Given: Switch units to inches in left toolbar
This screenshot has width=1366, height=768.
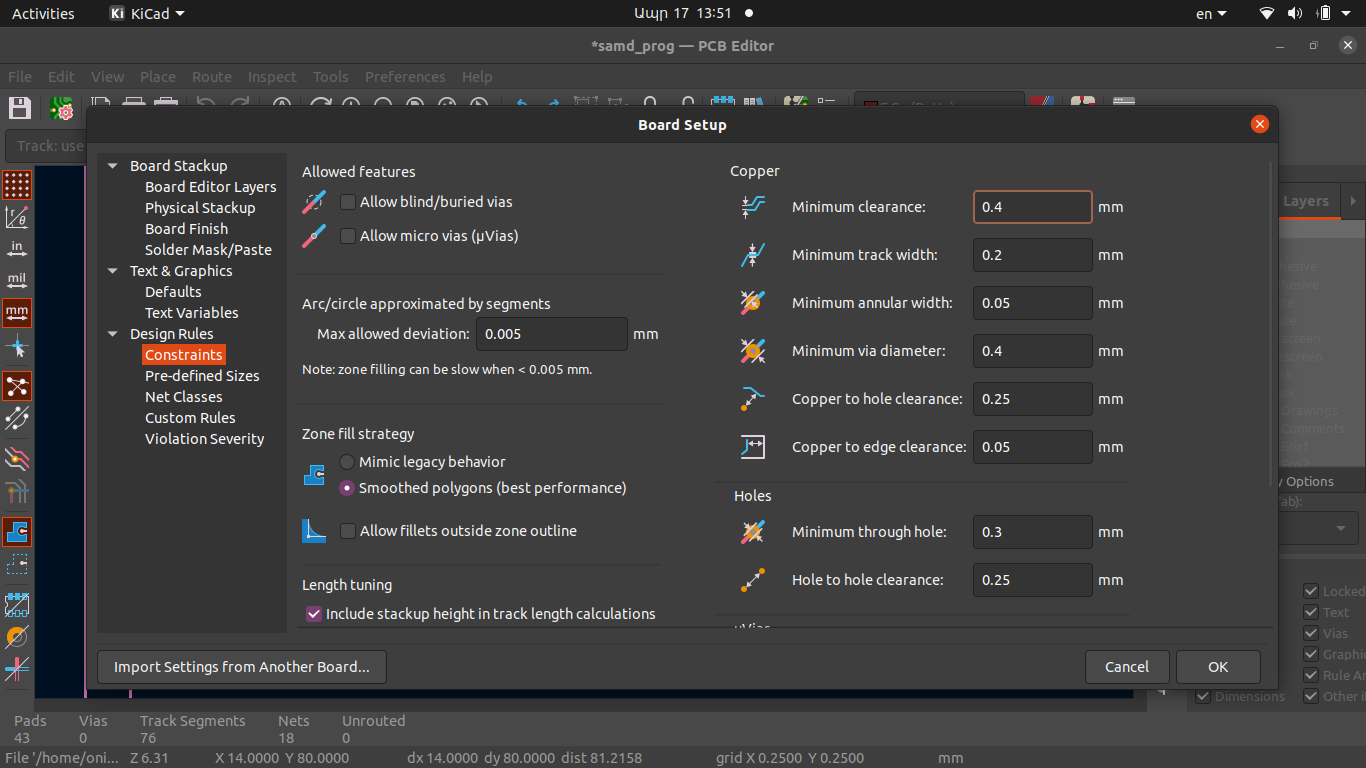Looking at the screenshot, I should (x=17, y=249).
